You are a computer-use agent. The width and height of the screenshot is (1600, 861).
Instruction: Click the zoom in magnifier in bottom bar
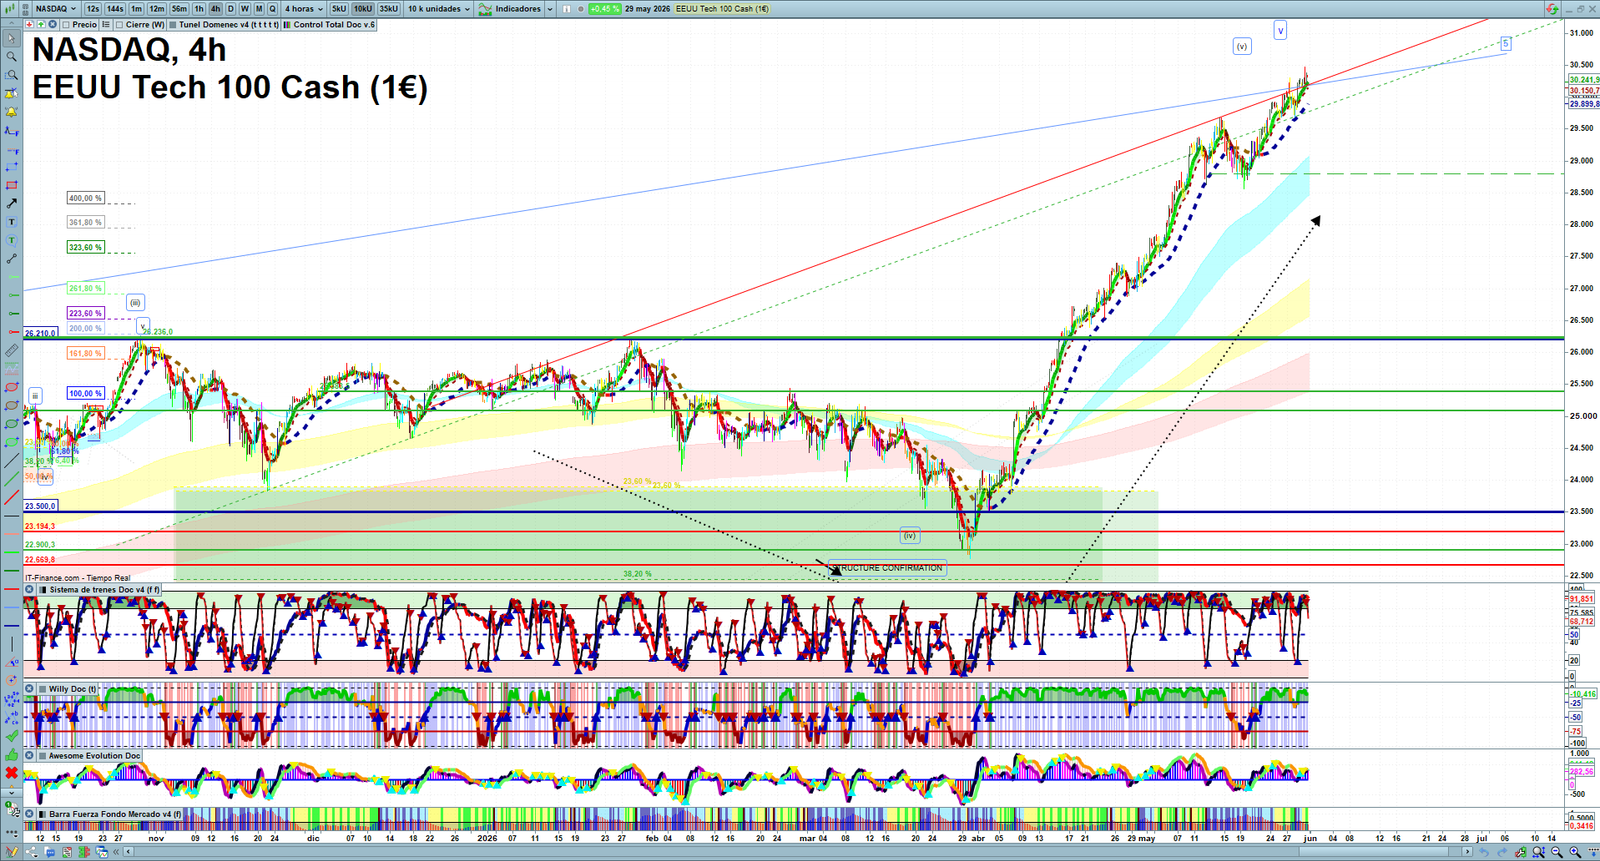click(1575, 852)
